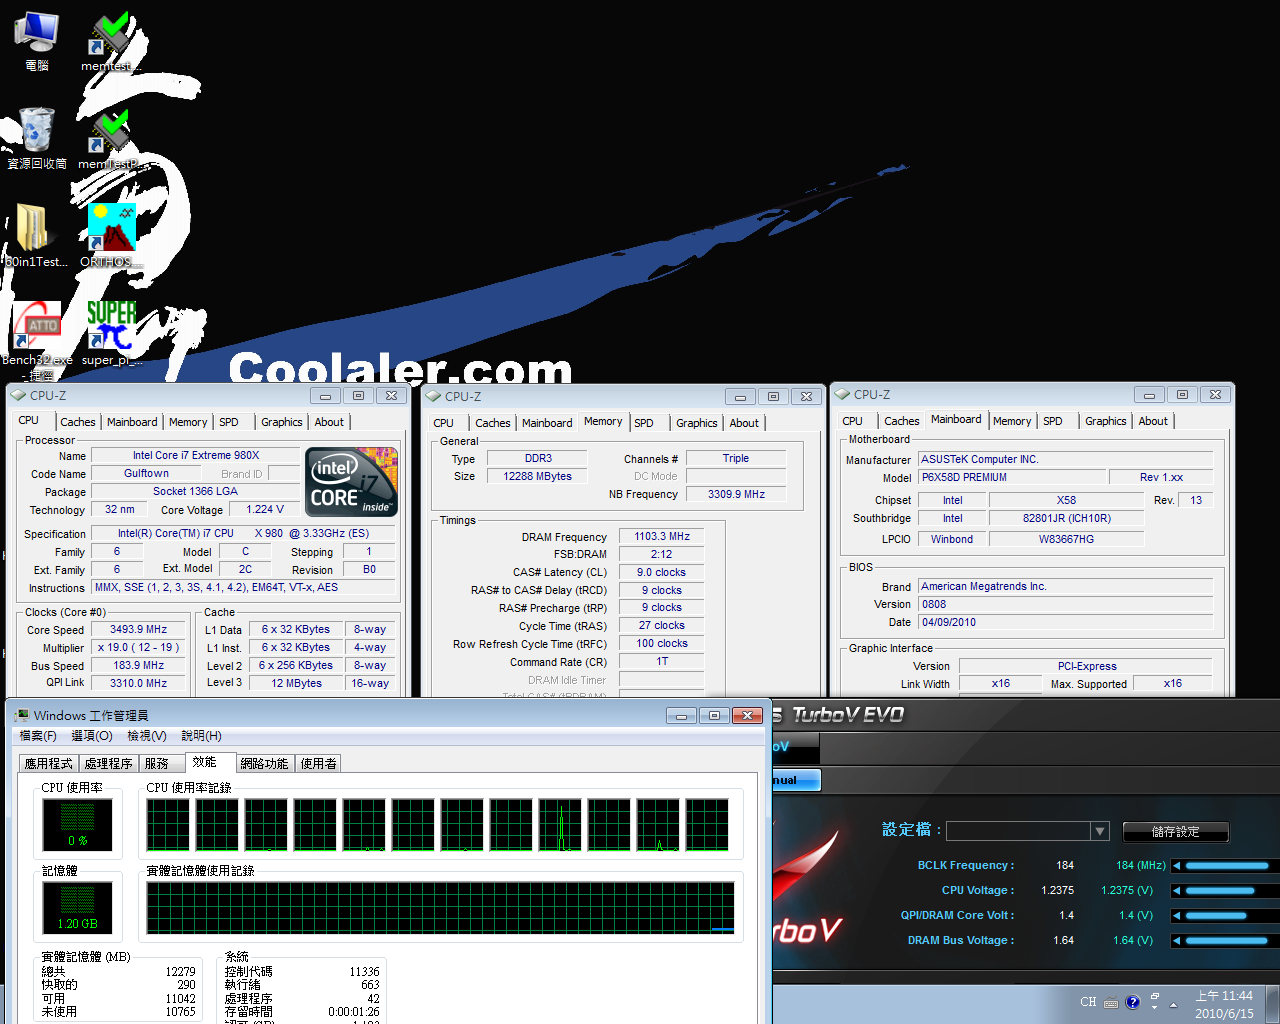
Task: Click the left arrow of CPU Voltage slider
Action: tap(1177, 890)
